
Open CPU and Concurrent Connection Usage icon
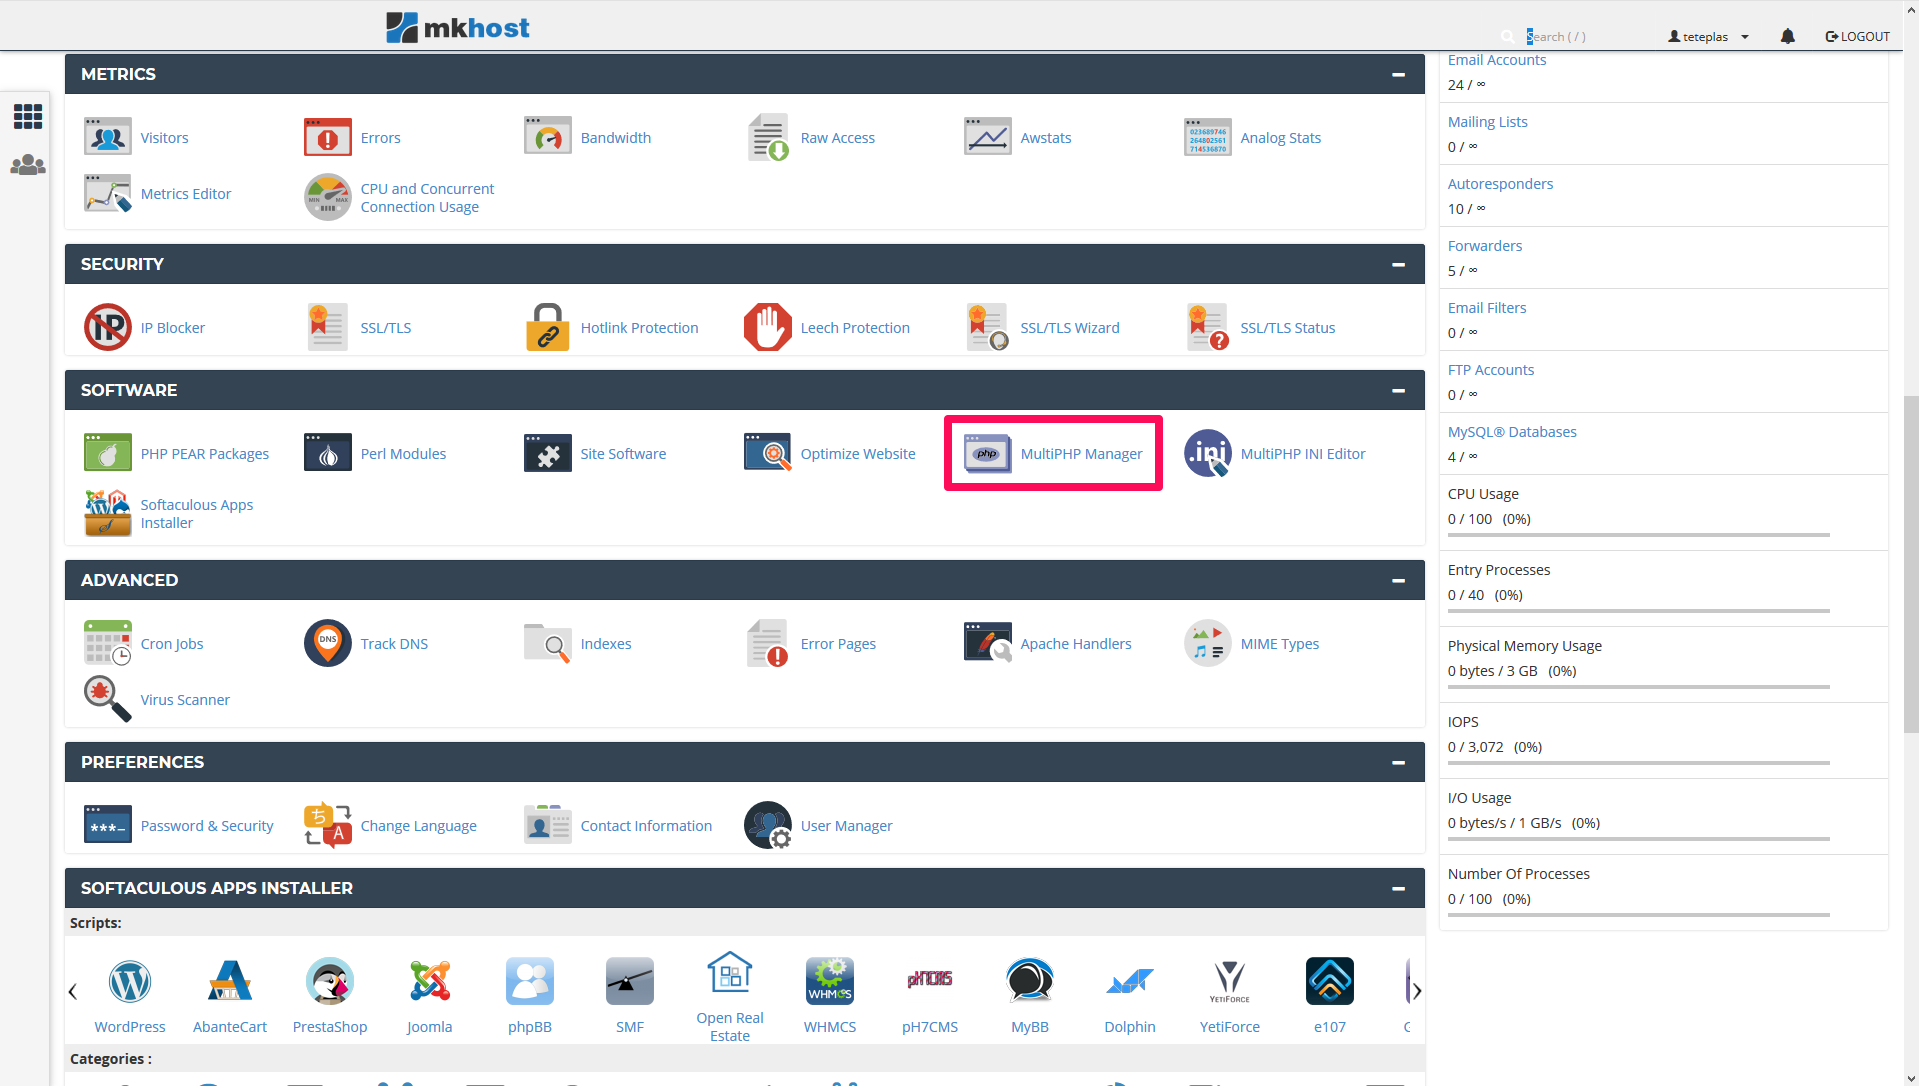pyautogui.click(x=328, y=197)
